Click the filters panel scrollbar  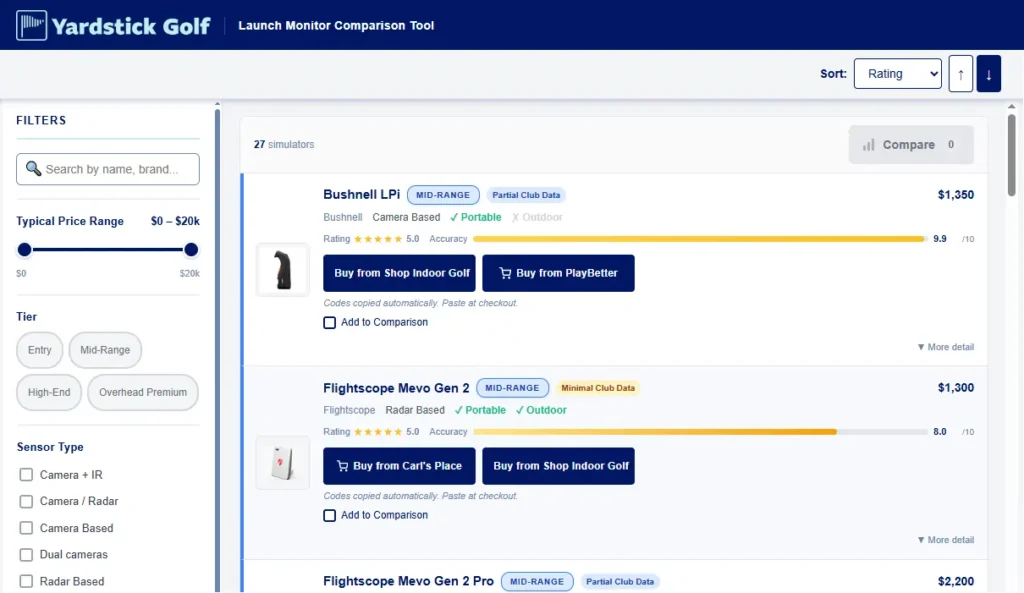click(217, 349)
